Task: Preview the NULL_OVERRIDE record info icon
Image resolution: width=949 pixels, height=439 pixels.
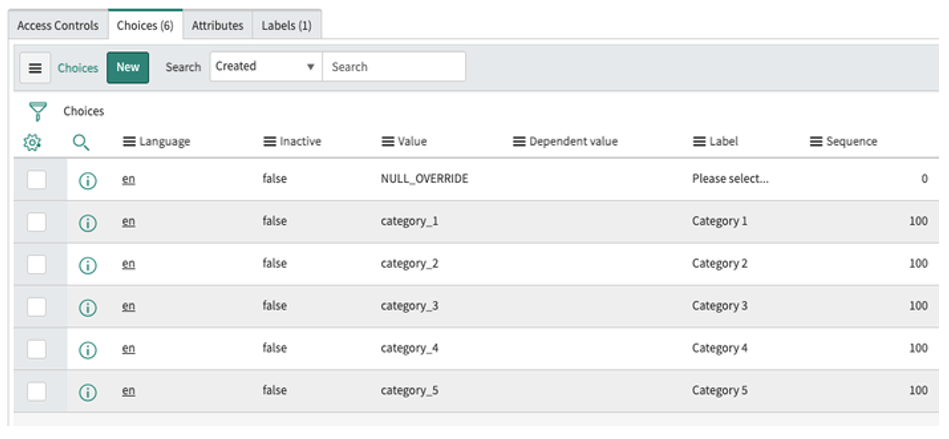Action: [87, 180]
